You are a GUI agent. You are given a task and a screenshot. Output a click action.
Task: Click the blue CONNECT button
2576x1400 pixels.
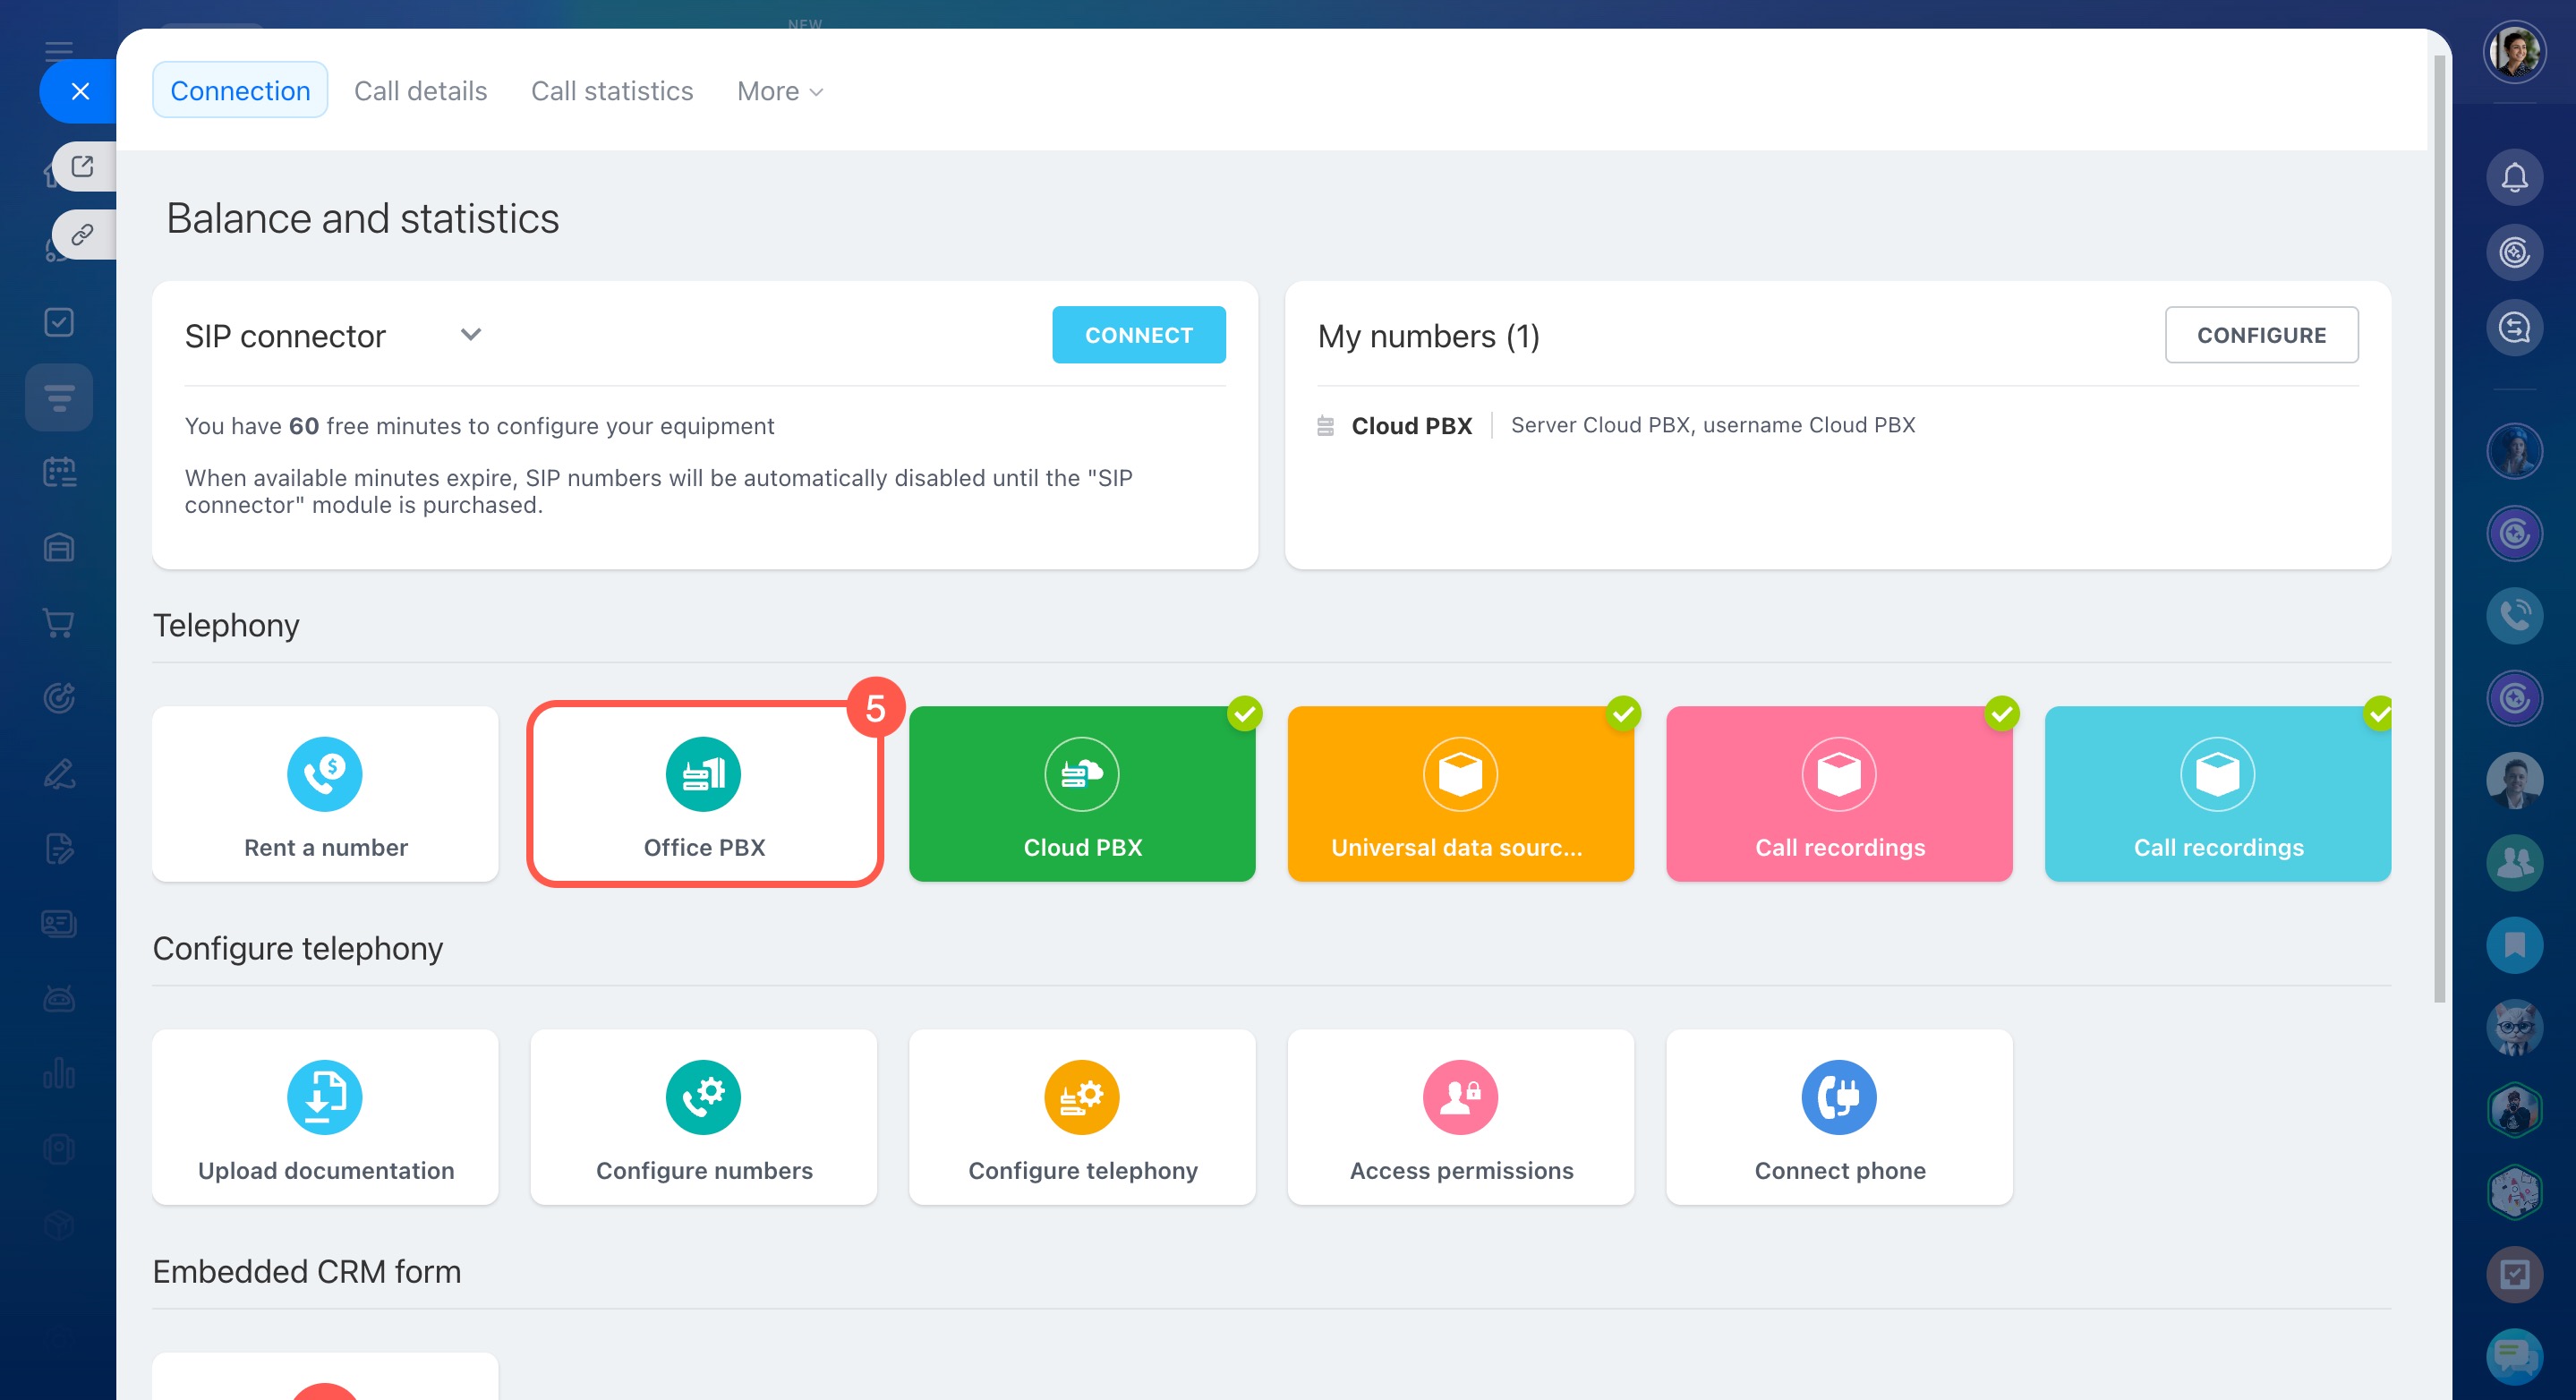[1138, 335]
